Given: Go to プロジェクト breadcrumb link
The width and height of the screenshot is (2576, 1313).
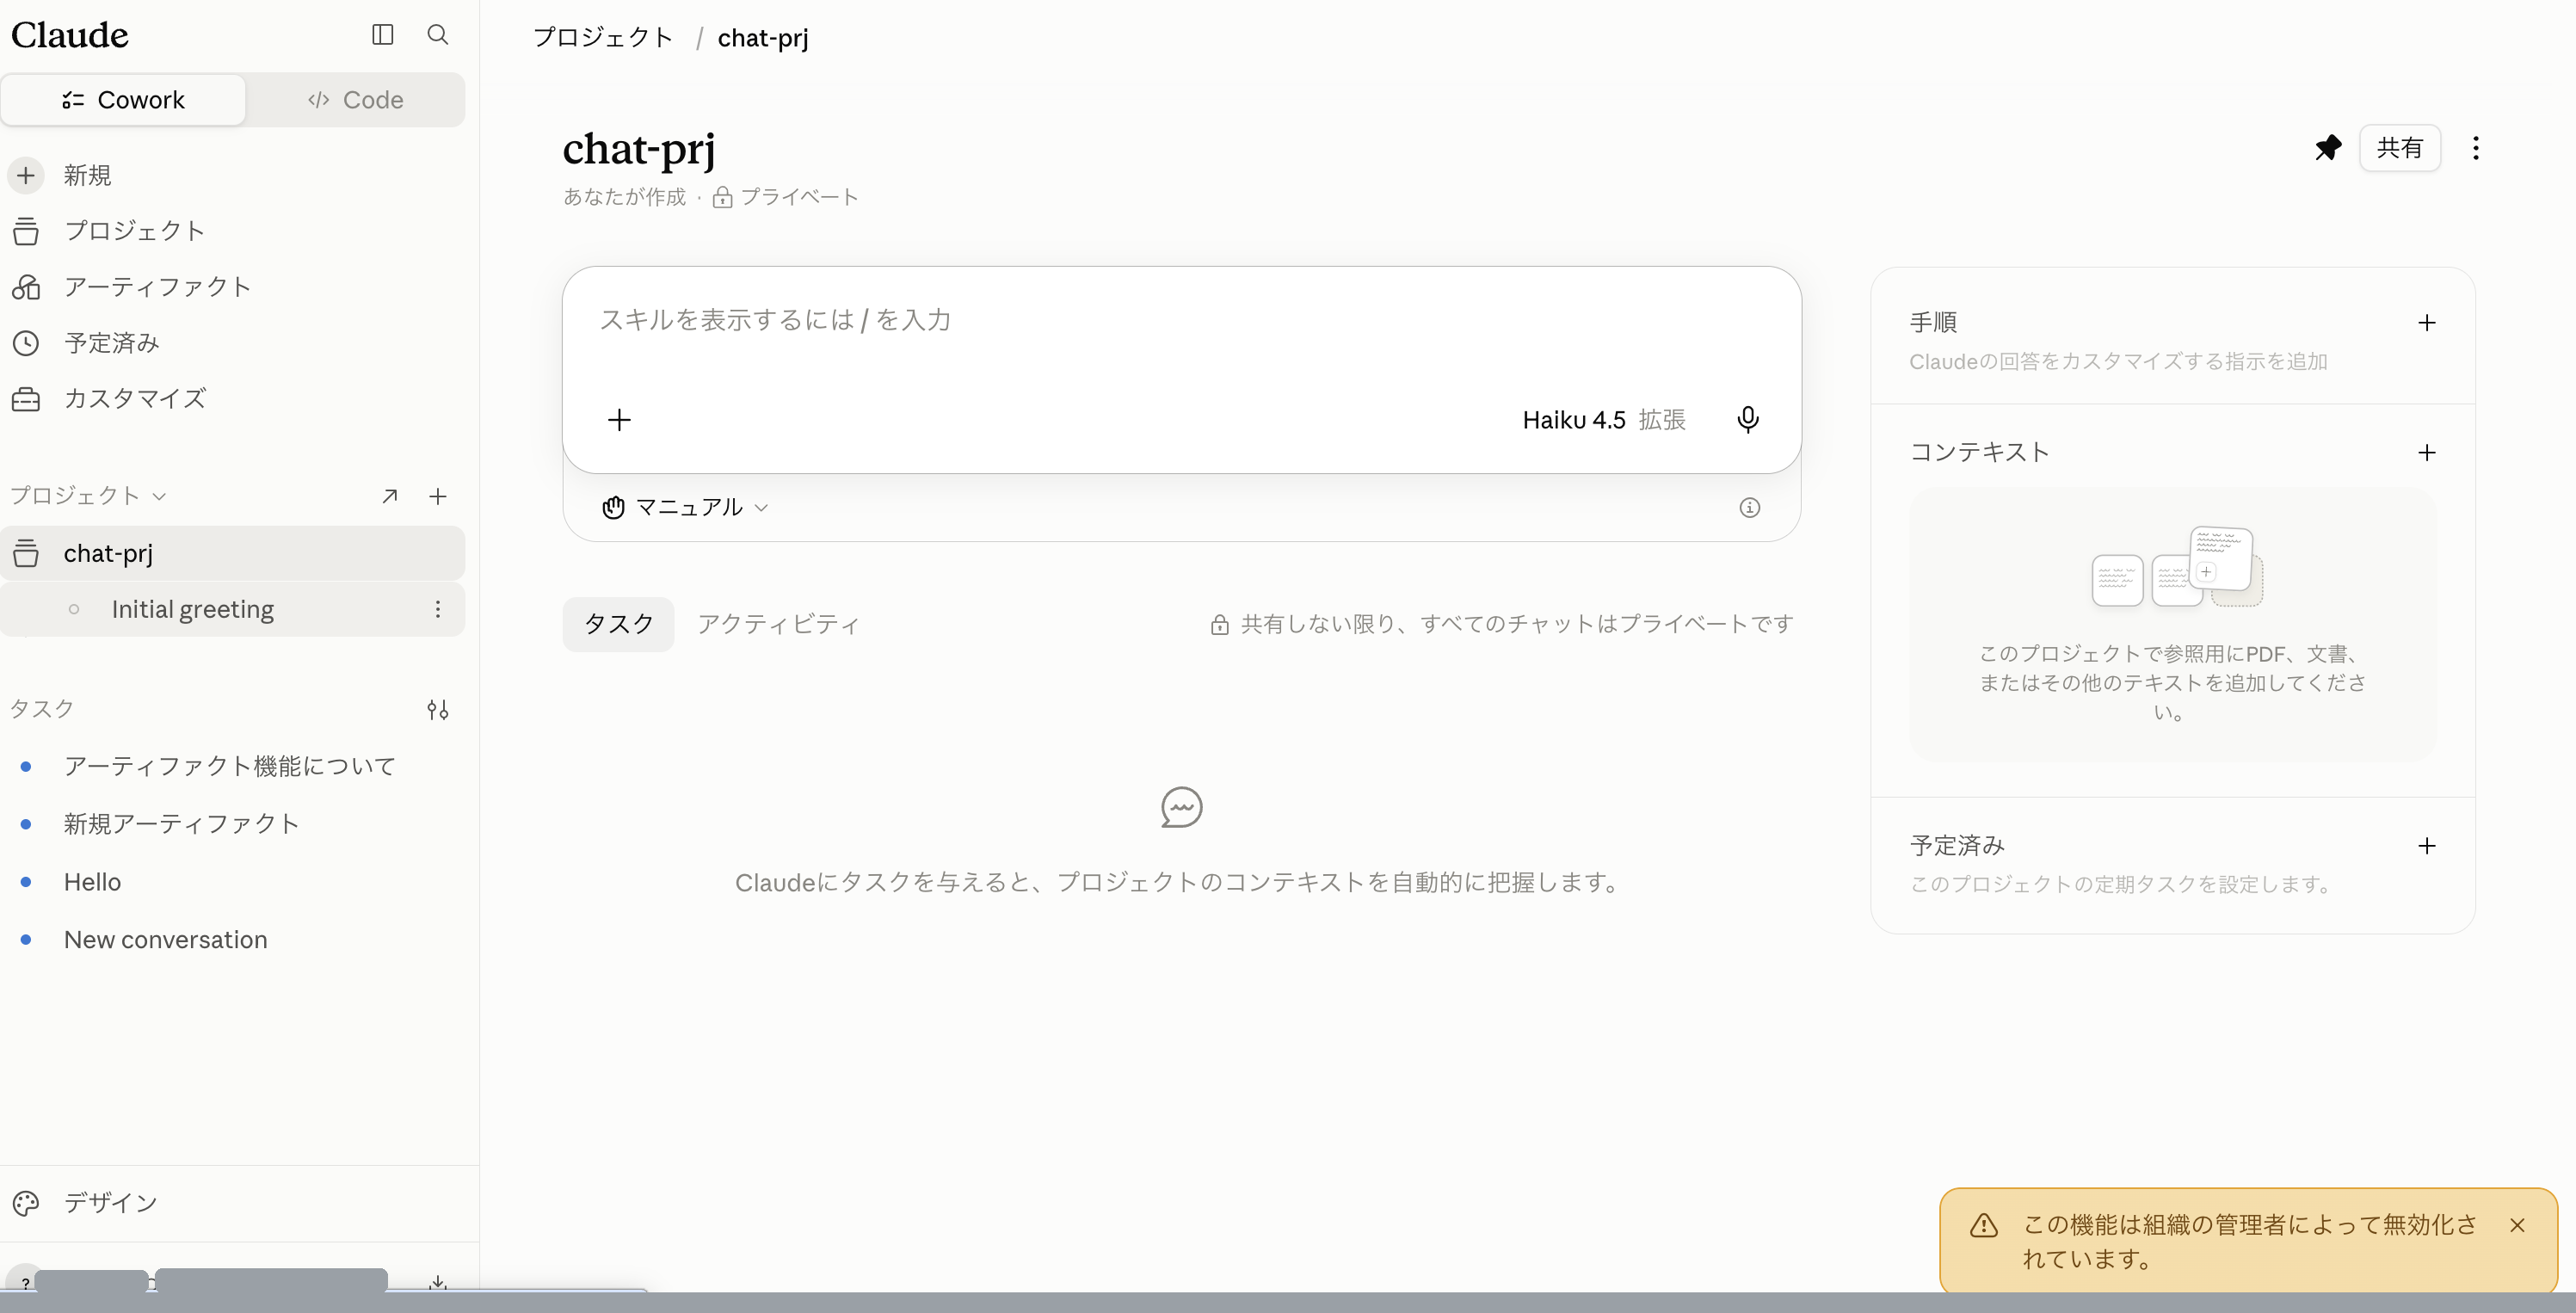Looking at the screenshot, I should tap(602, 38).
